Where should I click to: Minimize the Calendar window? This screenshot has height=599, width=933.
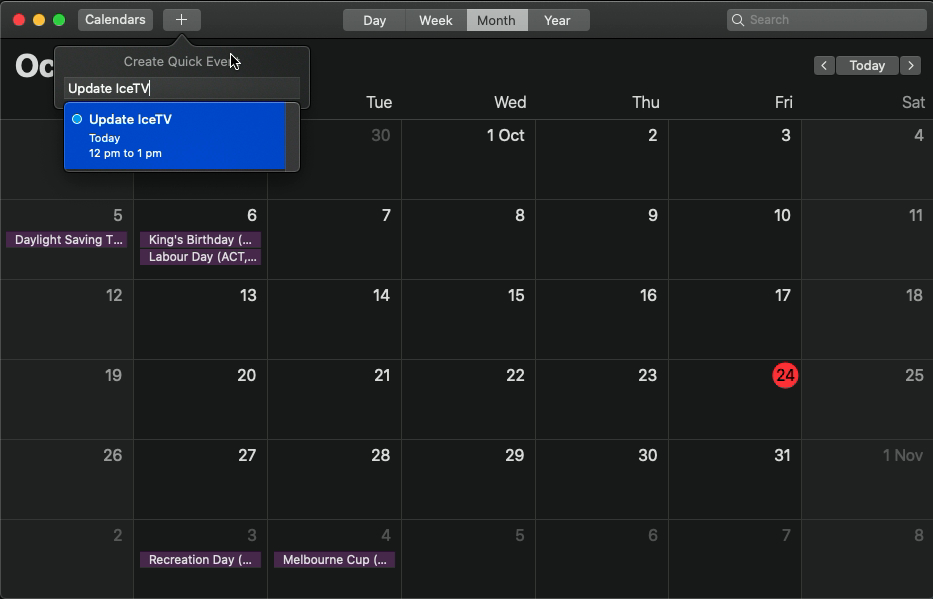tap(39, 20)
